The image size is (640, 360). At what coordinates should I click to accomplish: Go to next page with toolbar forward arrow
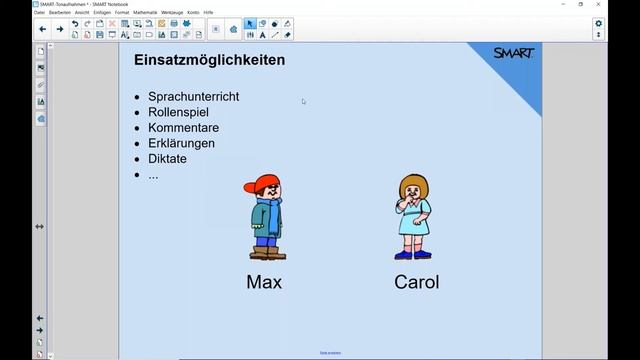(x=60, y=29)
